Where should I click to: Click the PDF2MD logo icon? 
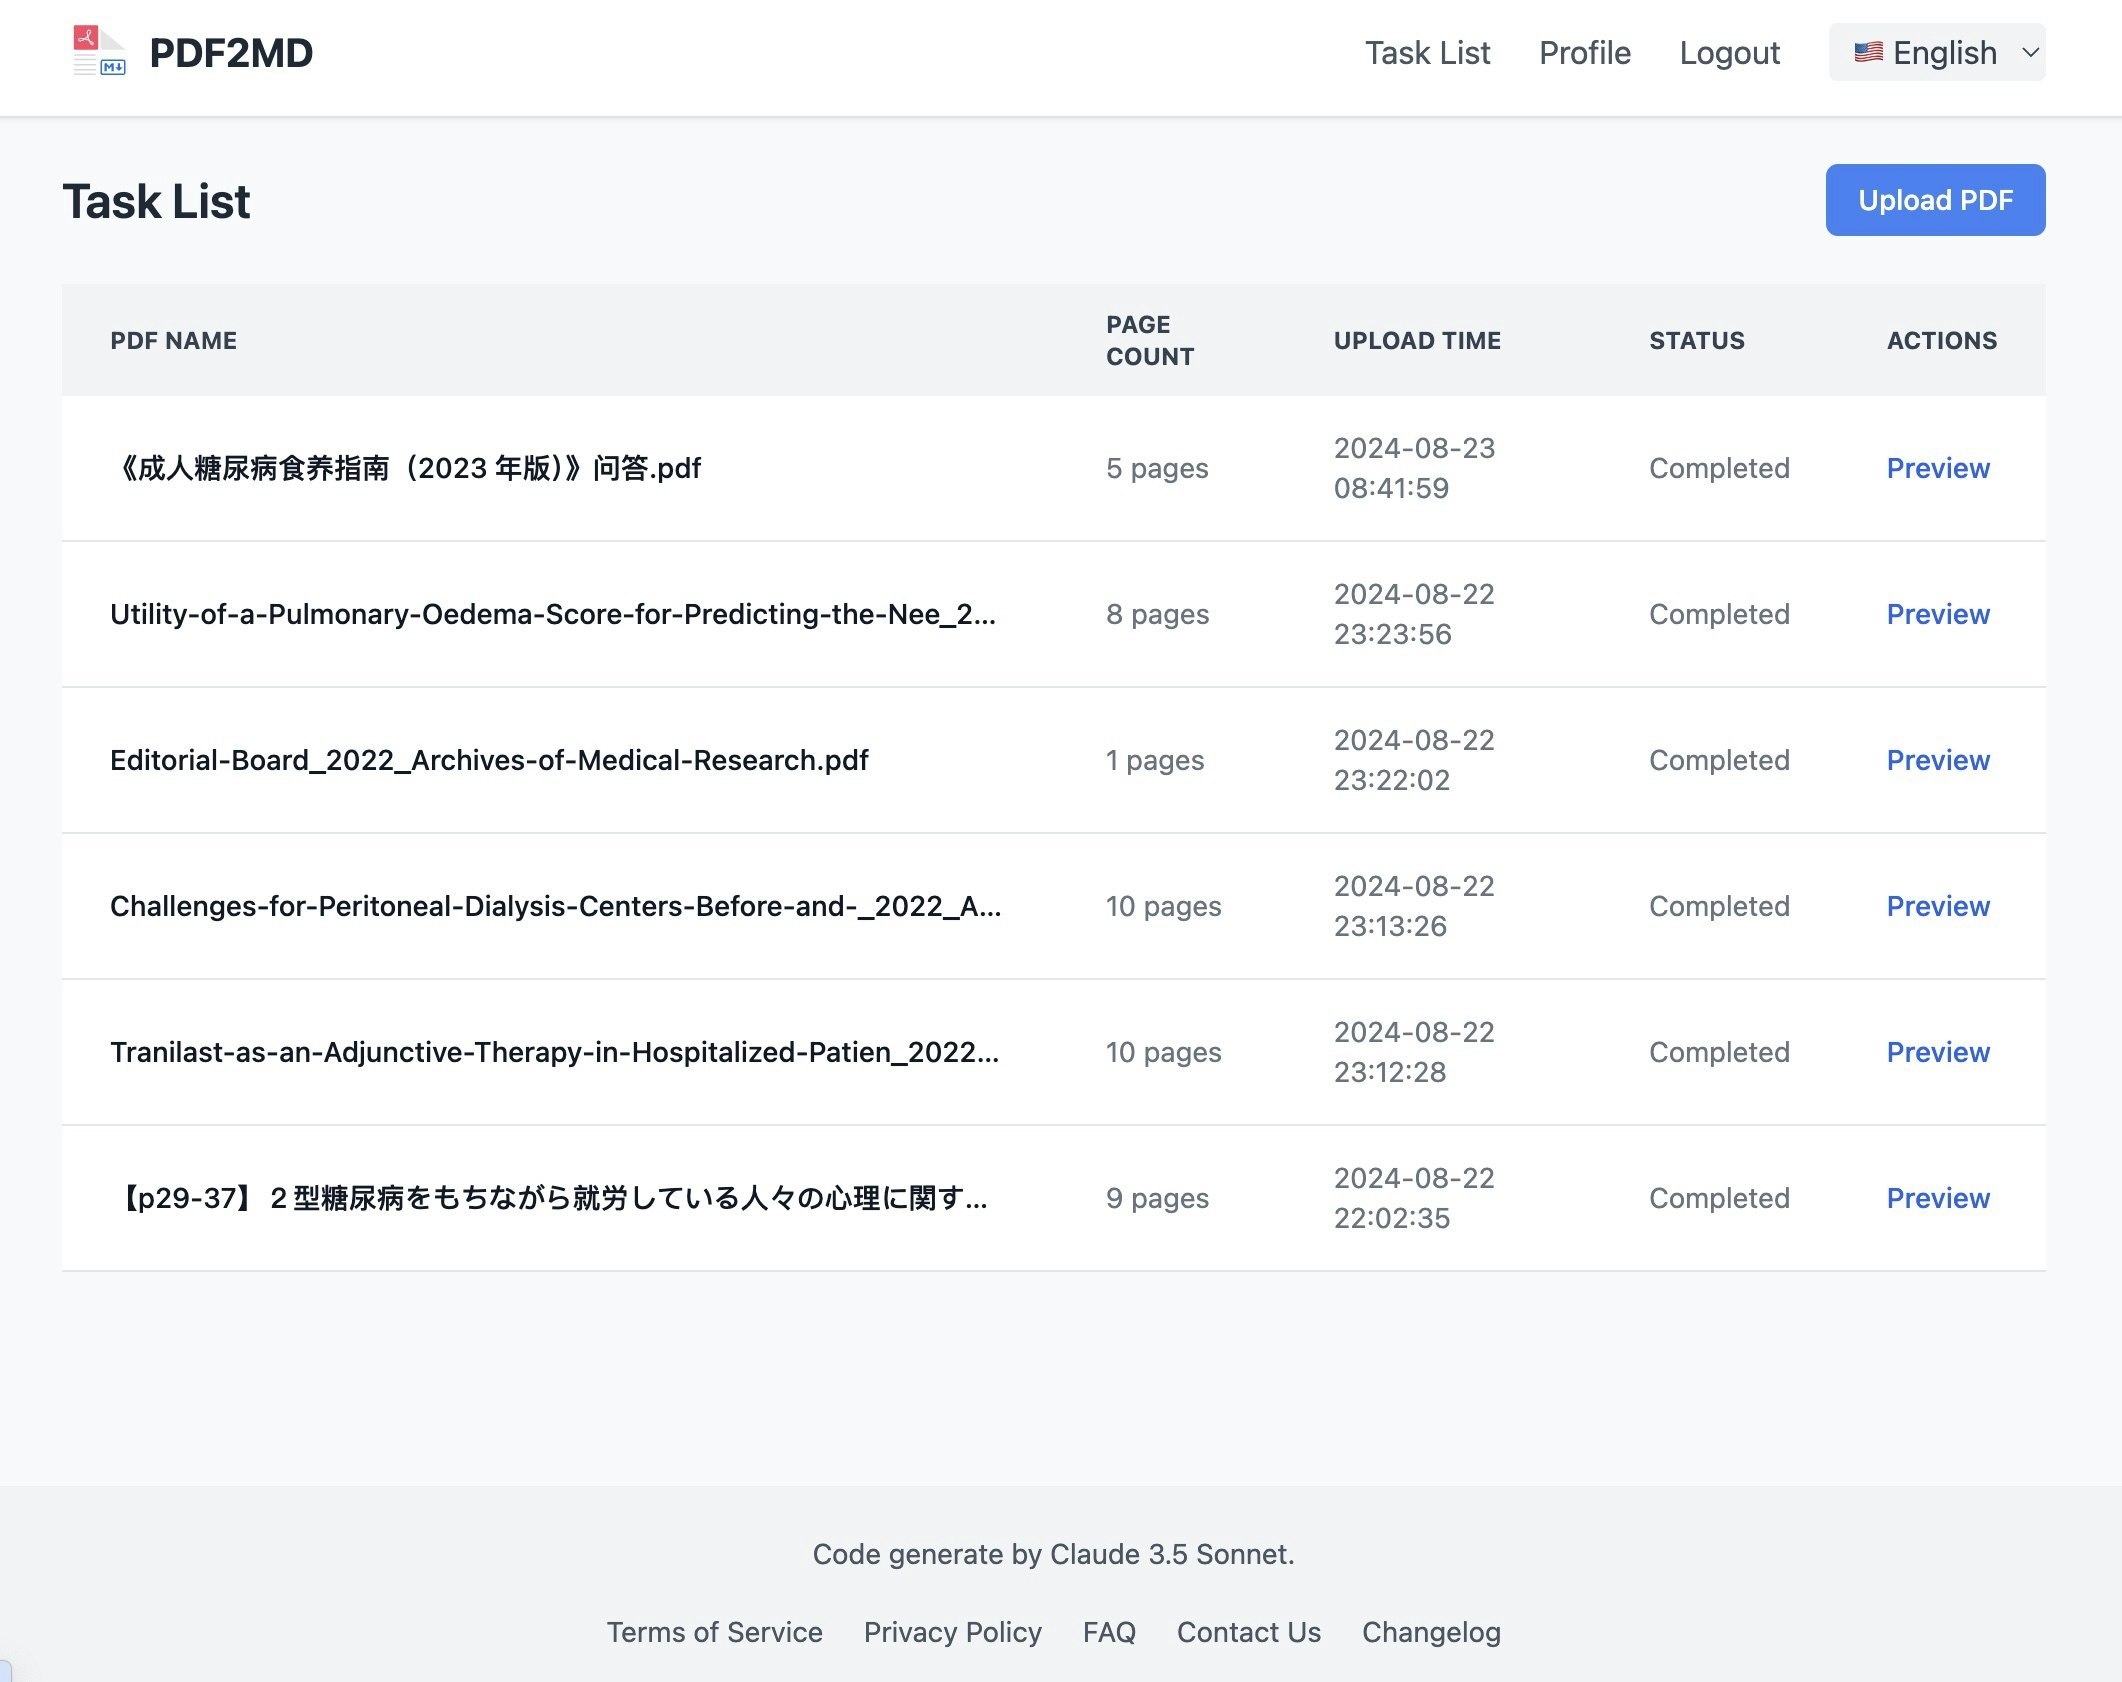click(x=99, y=52)
